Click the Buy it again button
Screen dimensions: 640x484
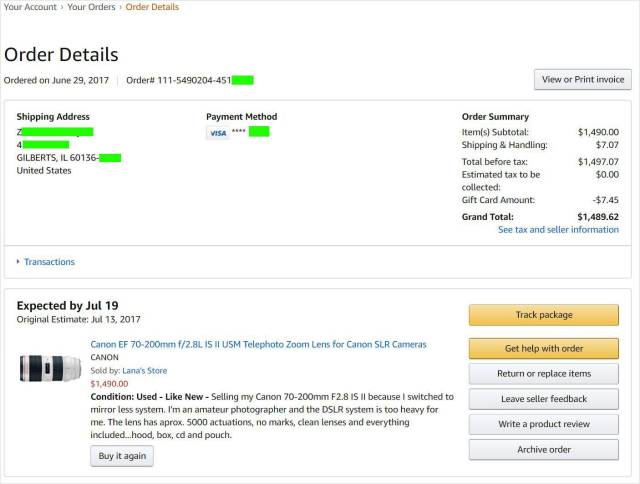click(122, 456)
